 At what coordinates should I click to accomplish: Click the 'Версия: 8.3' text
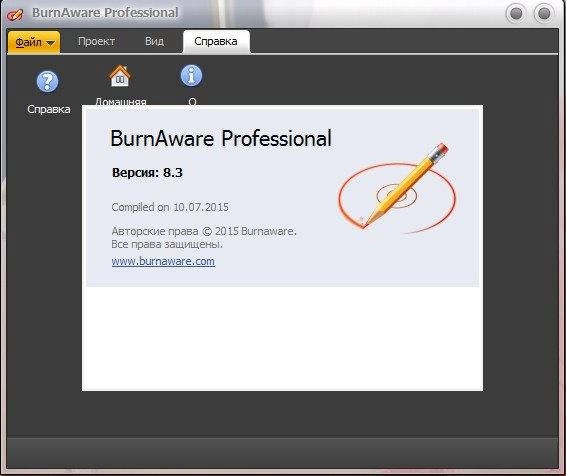[147, 173]
